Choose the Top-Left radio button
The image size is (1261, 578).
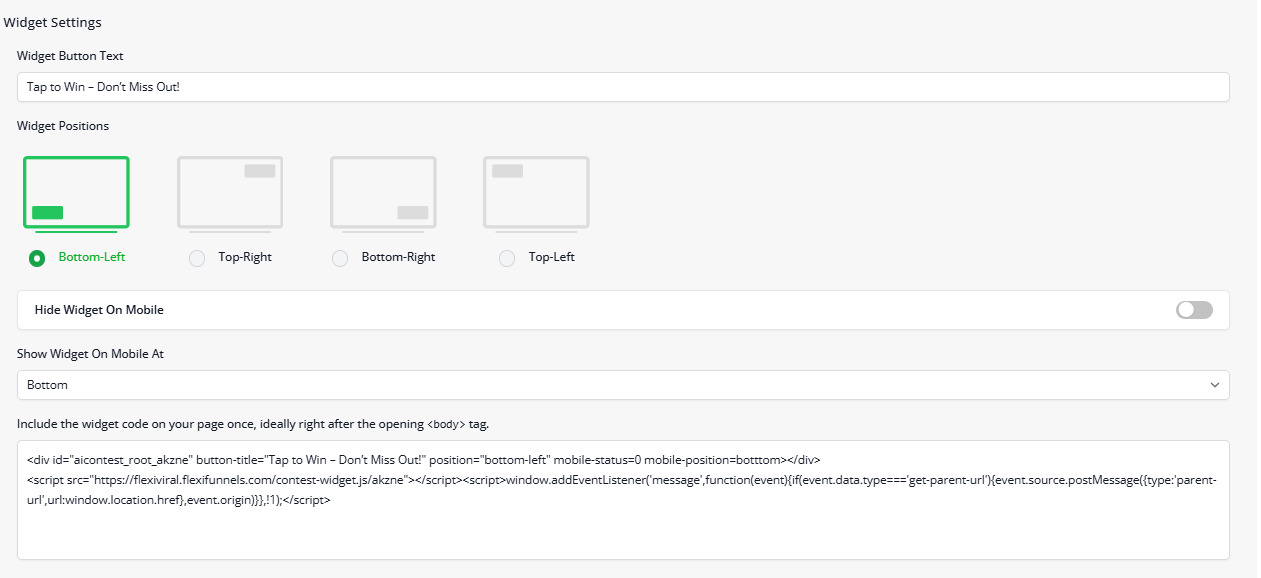(508, 258)
